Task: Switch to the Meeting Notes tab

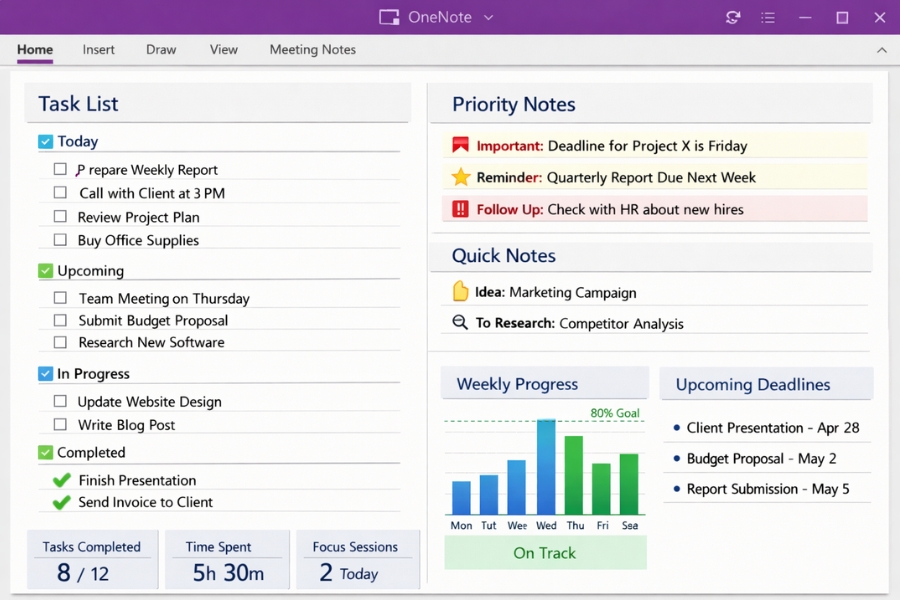Action: click(x=311, y=49)
